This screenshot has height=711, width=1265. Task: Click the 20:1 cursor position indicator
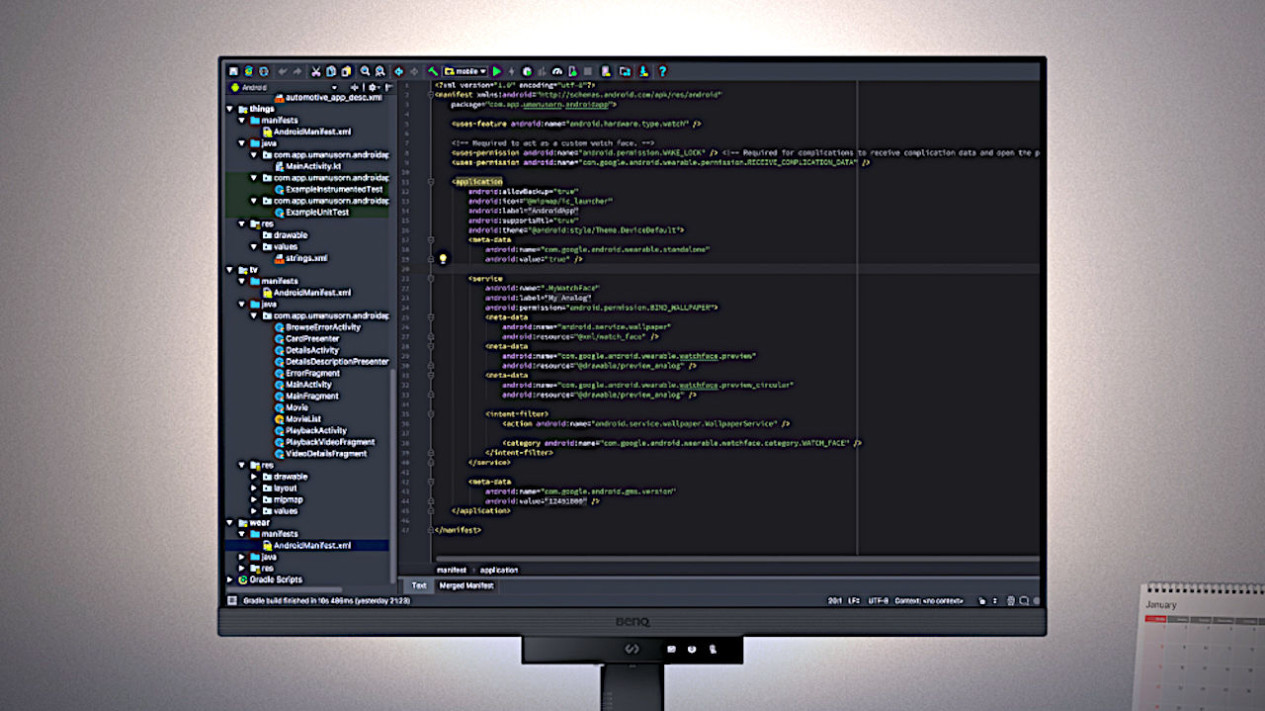coord(835,601)
